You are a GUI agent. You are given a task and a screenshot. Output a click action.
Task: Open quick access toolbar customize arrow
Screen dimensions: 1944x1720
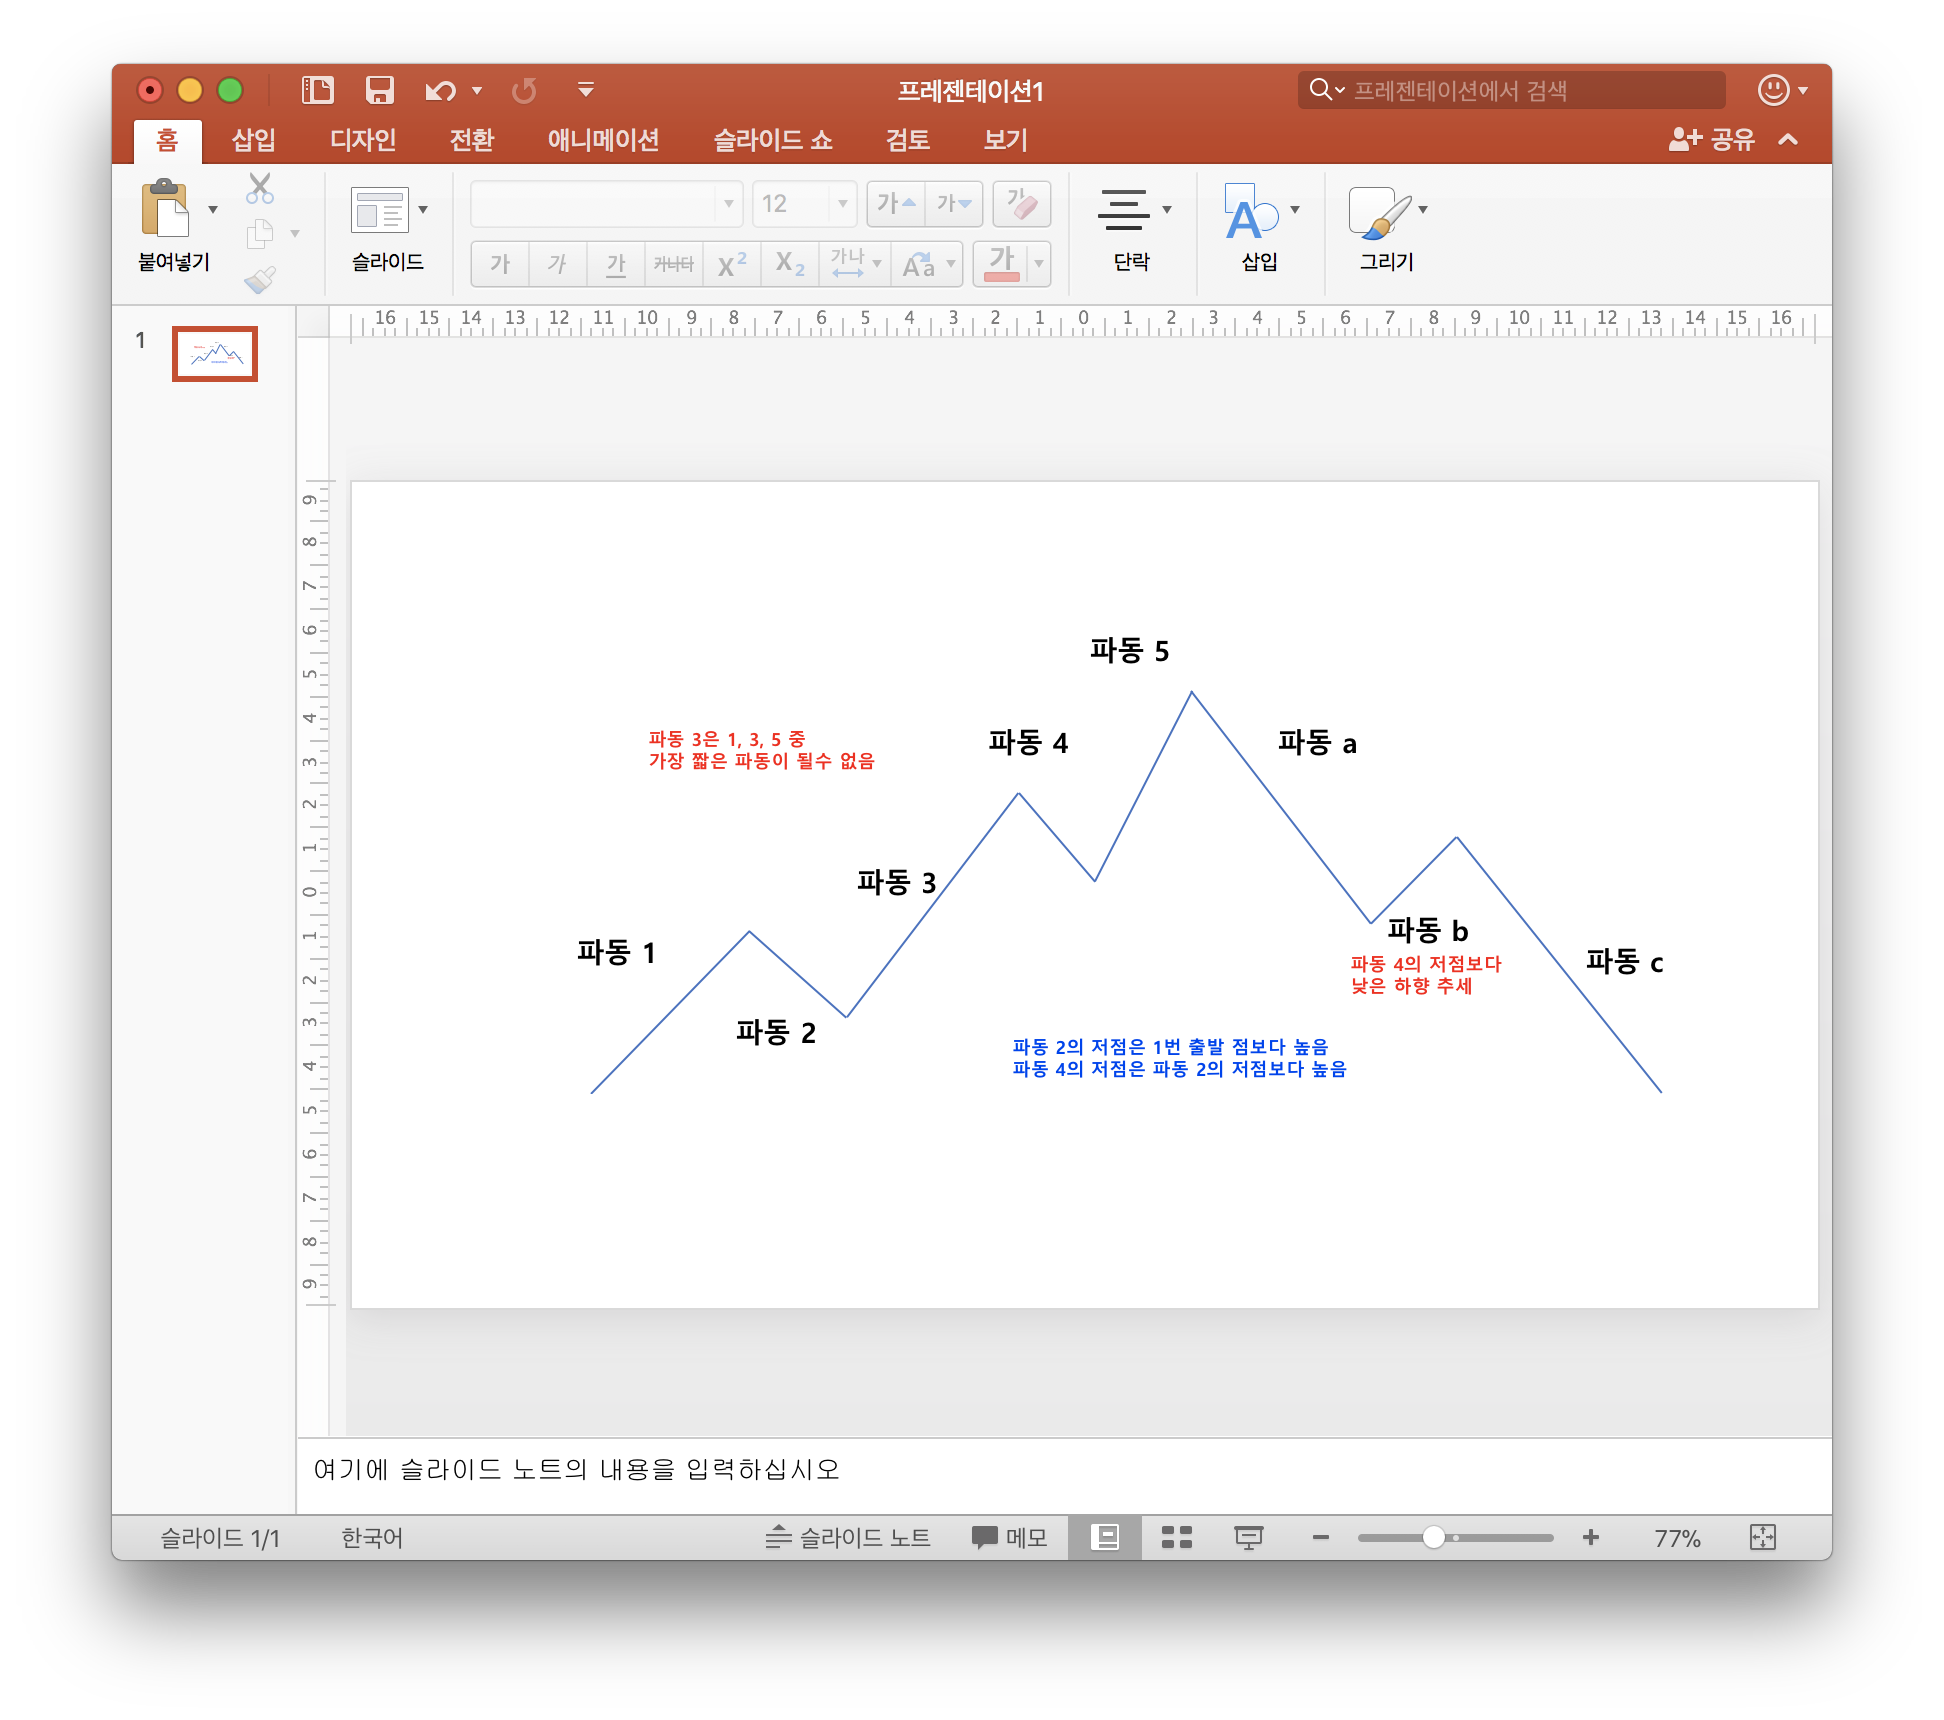(586, 90)
